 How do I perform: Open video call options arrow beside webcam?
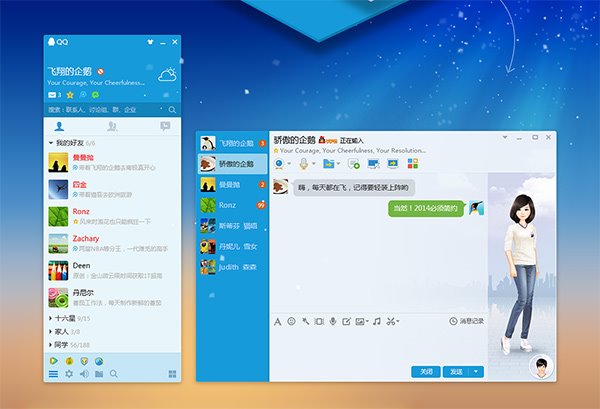coord(289,164)
